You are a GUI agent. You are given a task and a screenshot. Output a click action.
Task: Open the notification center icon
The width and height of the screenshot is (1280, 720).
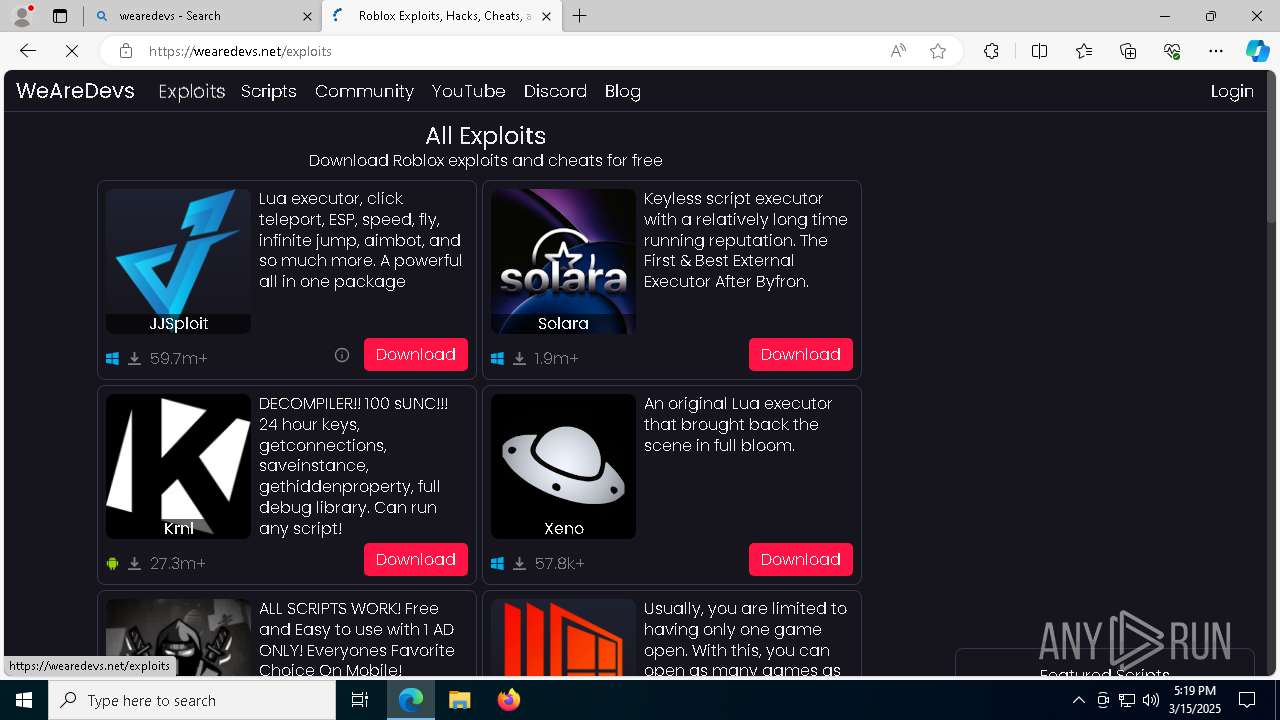pos(1247,700)
